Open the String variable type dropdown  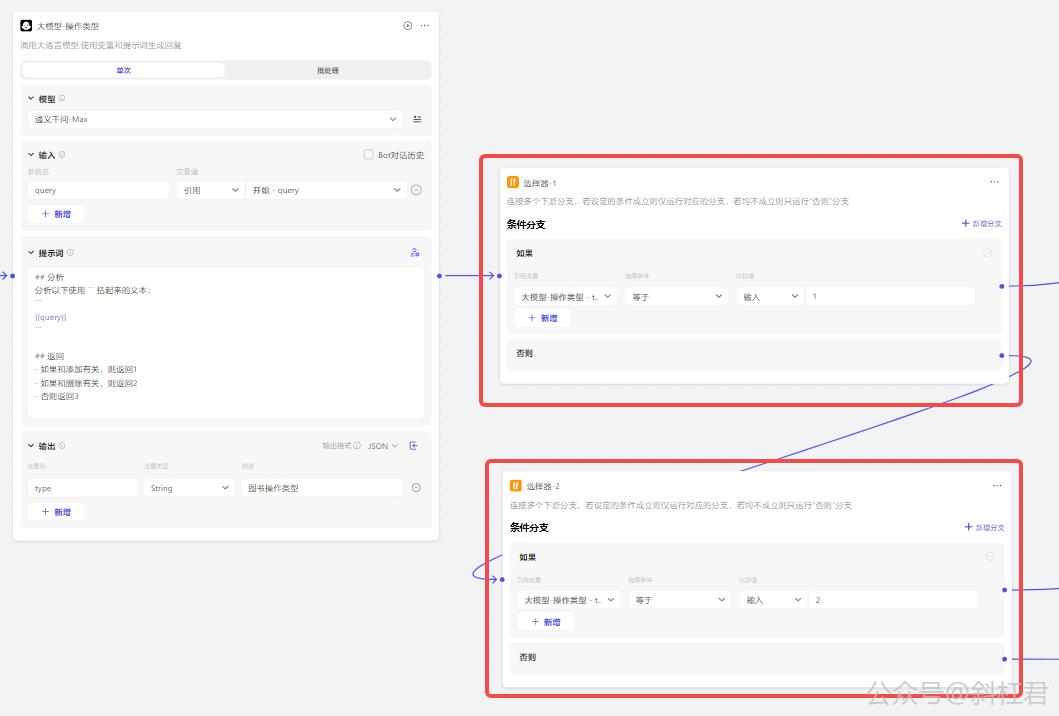tap(188, 488)
